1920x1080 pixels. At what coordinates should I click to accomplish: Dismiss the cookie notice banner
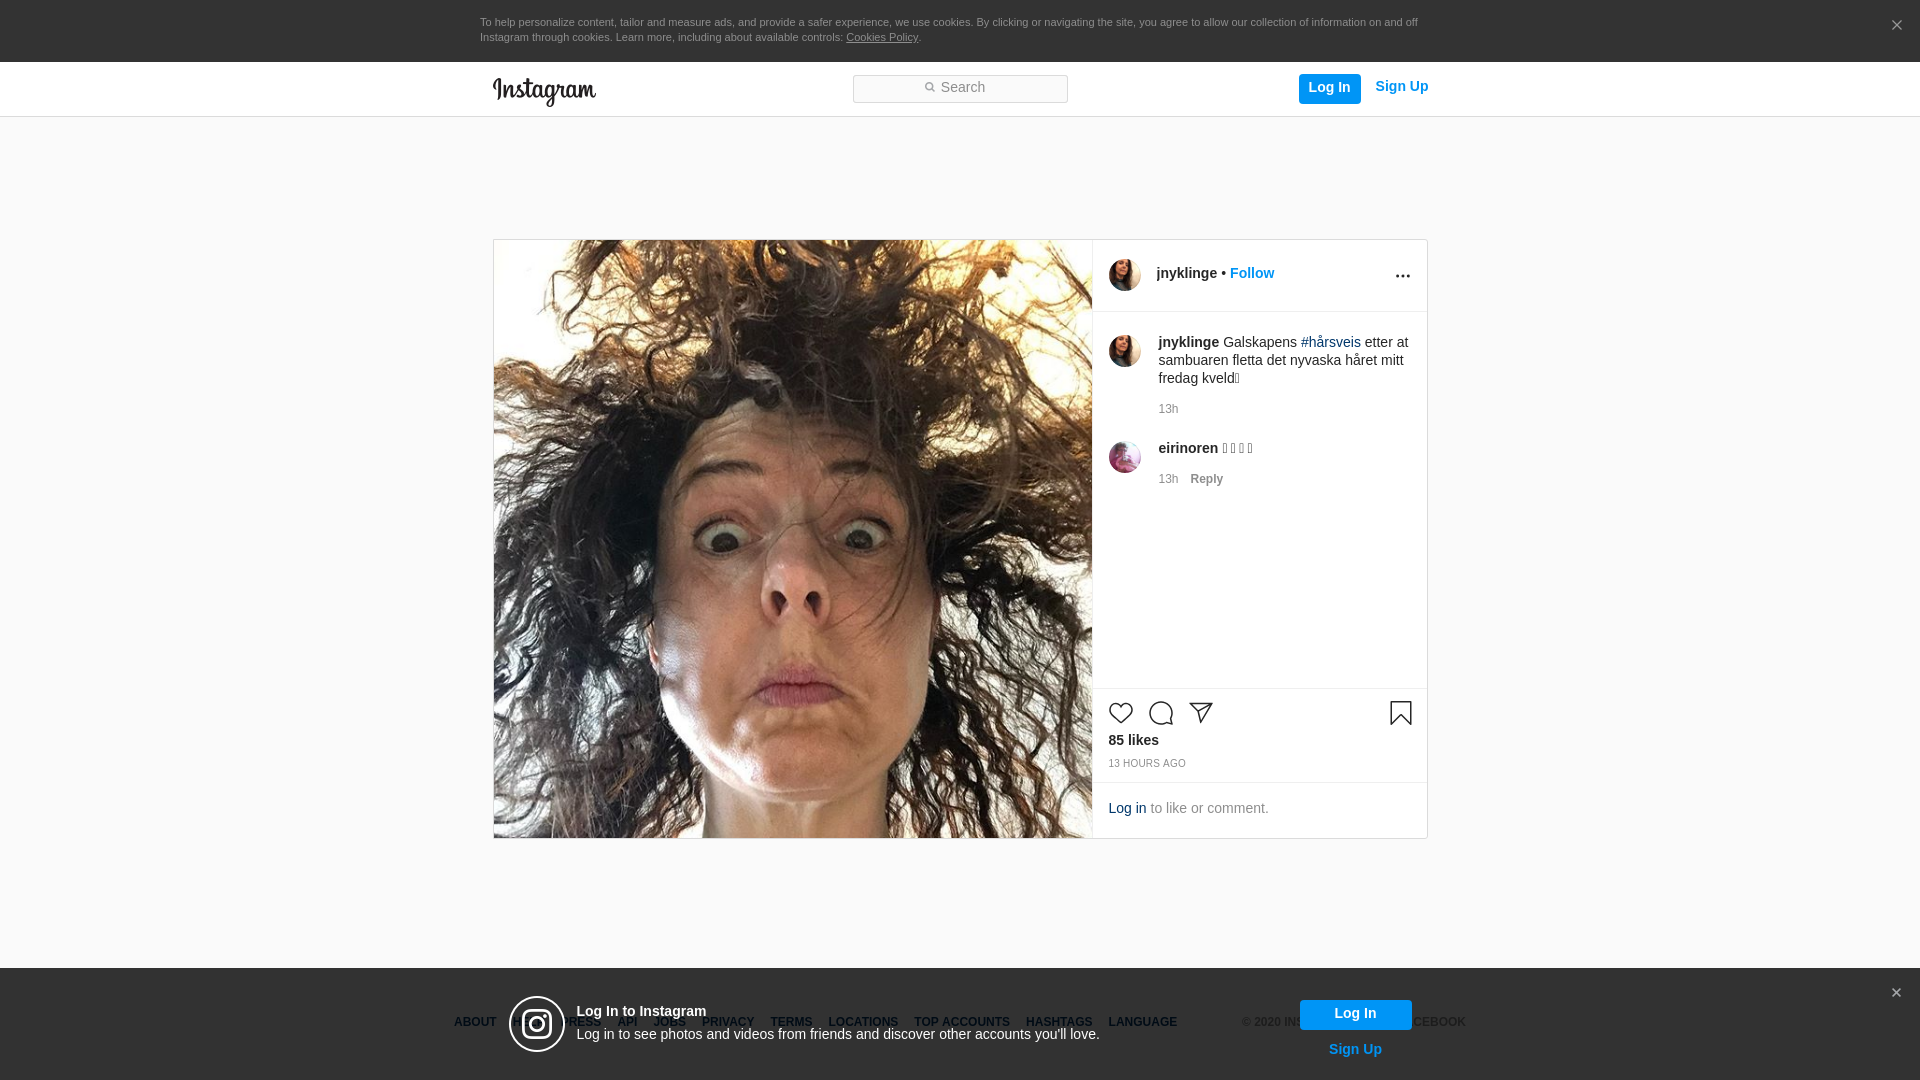pyautogui.click(x=1896, y=25)
